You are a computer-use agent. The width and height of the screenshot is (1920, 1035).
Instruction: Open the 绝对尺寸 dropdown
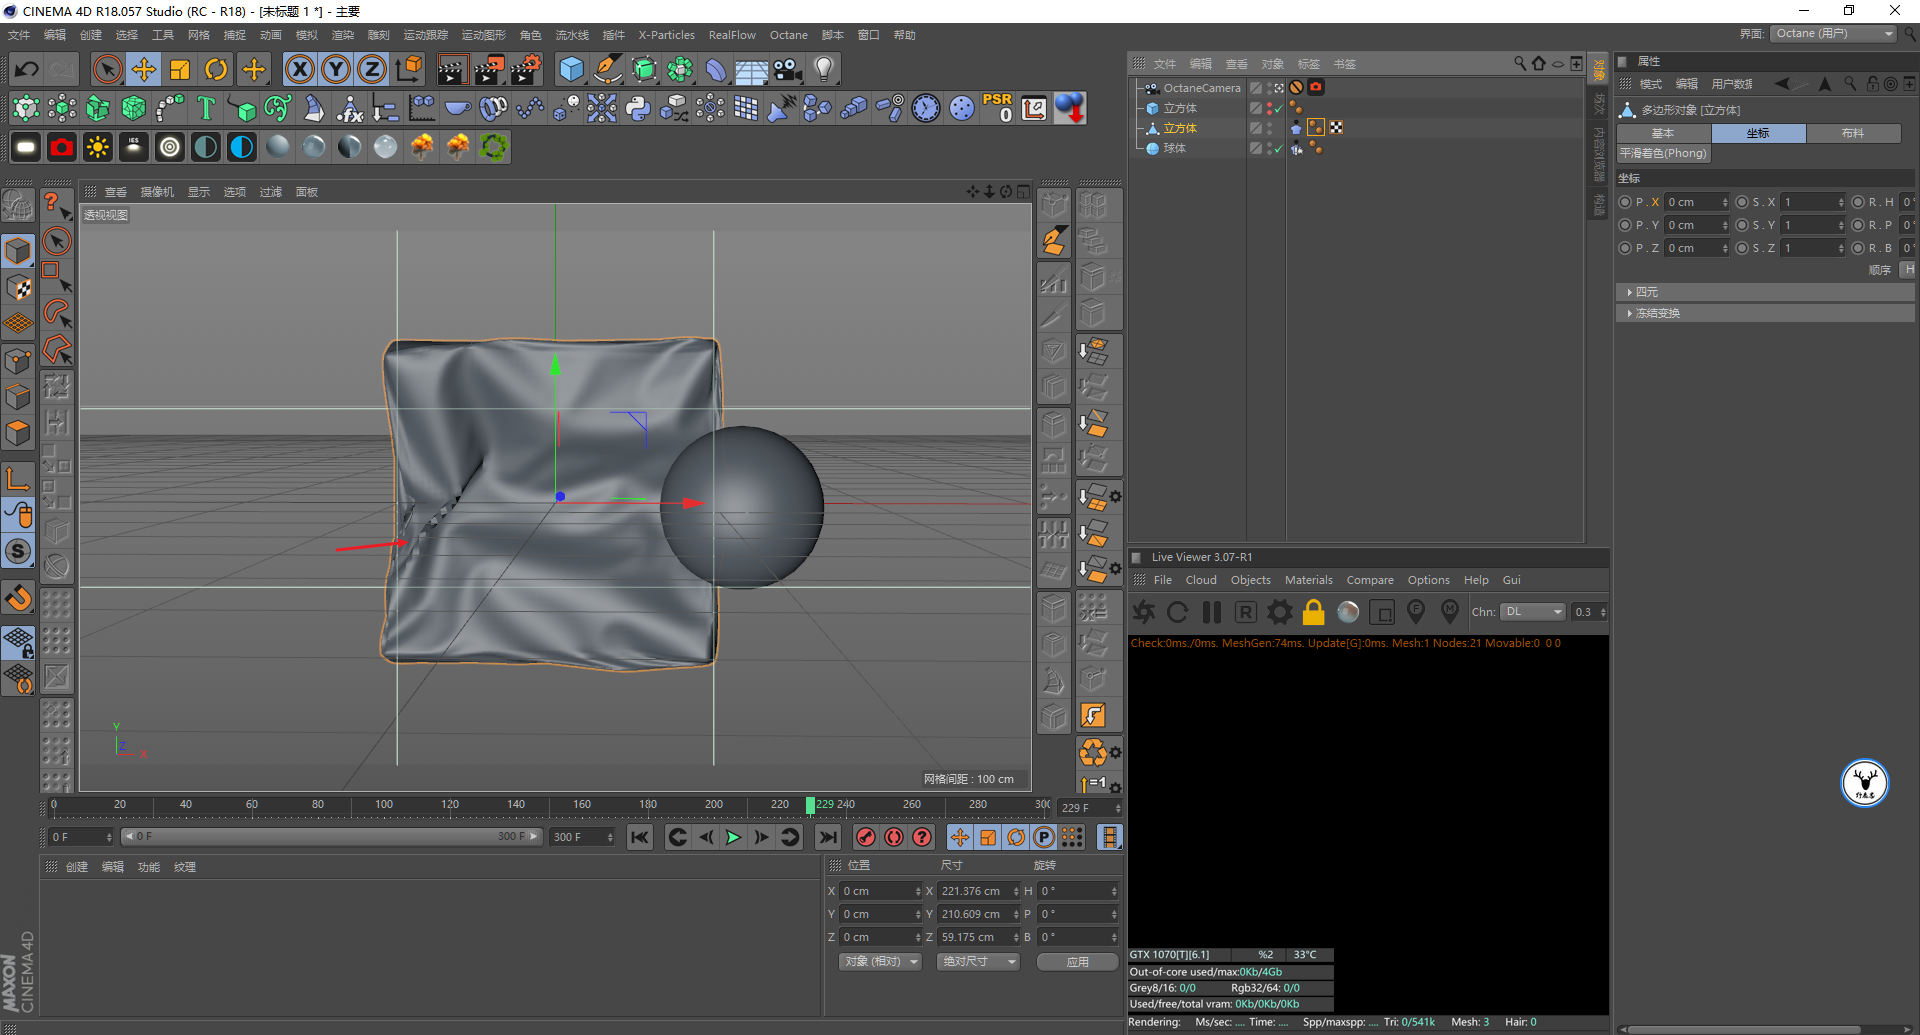coord(978,961)
